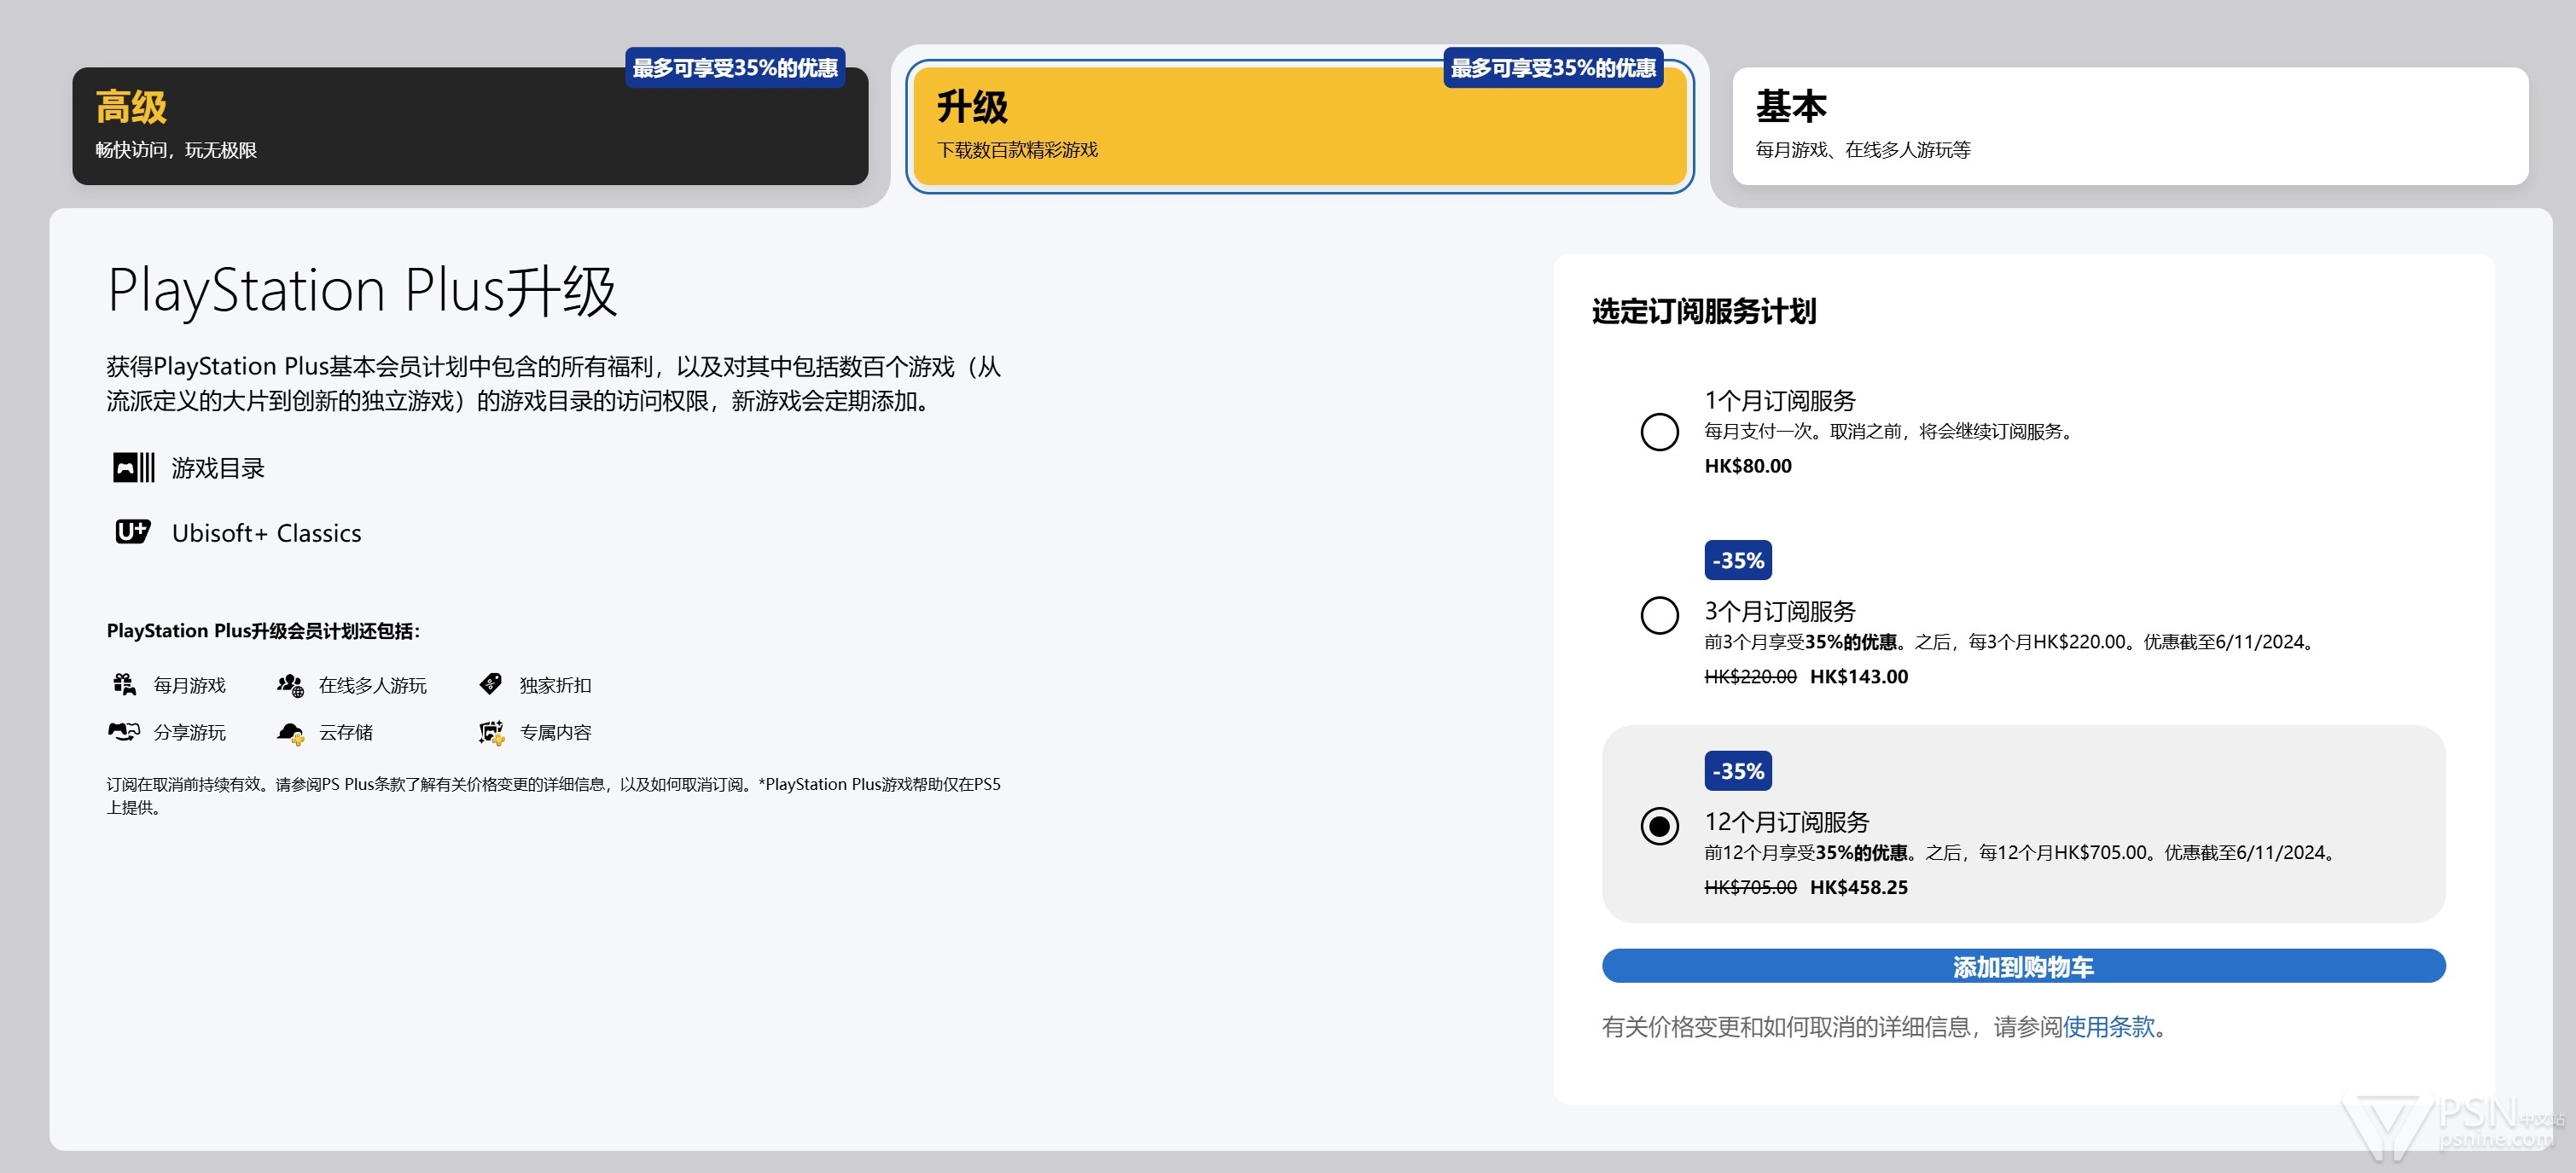2576x1173 pixels.
Task: Click the -35% badge above 12个月订阅服务
Action: tap(1738, 771)
